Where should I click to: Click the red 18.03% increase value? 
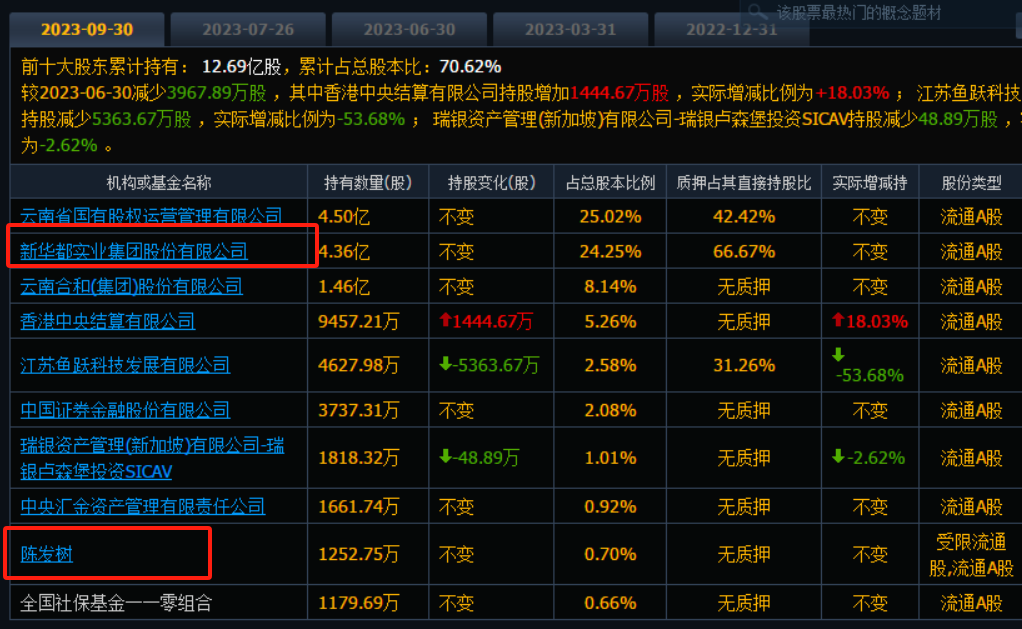(x=870, y=321)
